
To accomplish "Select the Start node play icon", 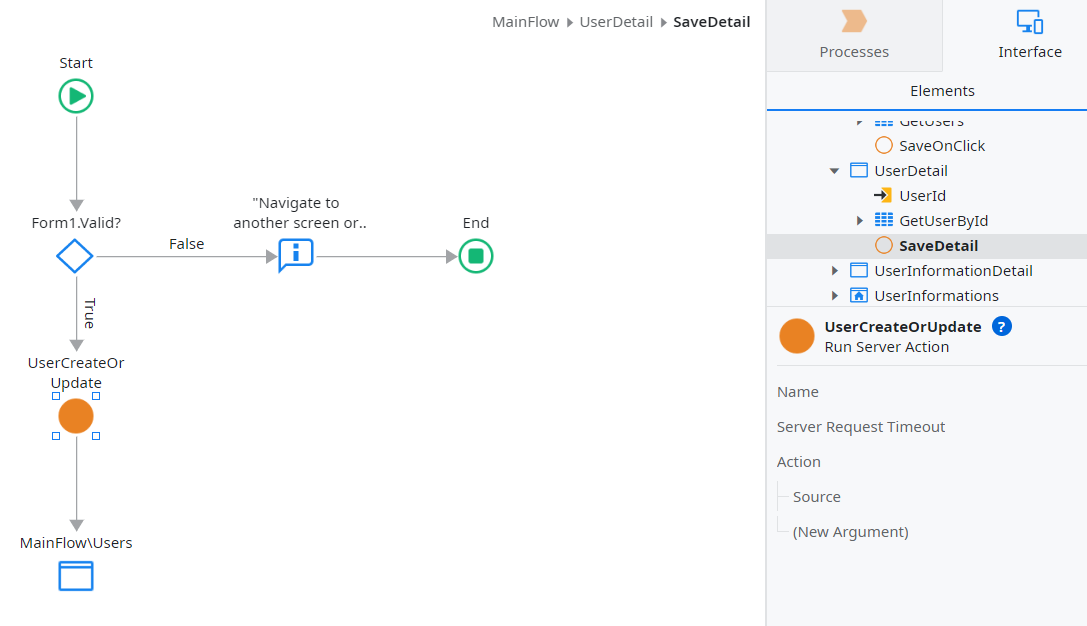I will point(76,96).
